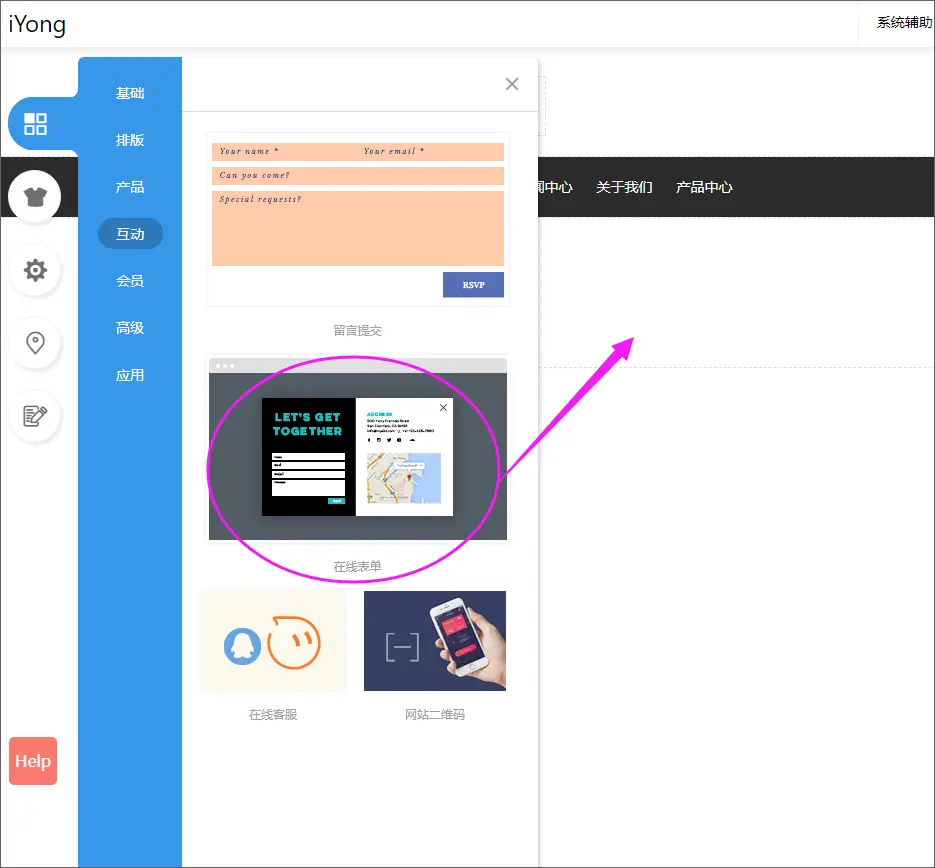Switch to the 高级 category
Viewport: 935px width, 868px height.
point(130,328)
